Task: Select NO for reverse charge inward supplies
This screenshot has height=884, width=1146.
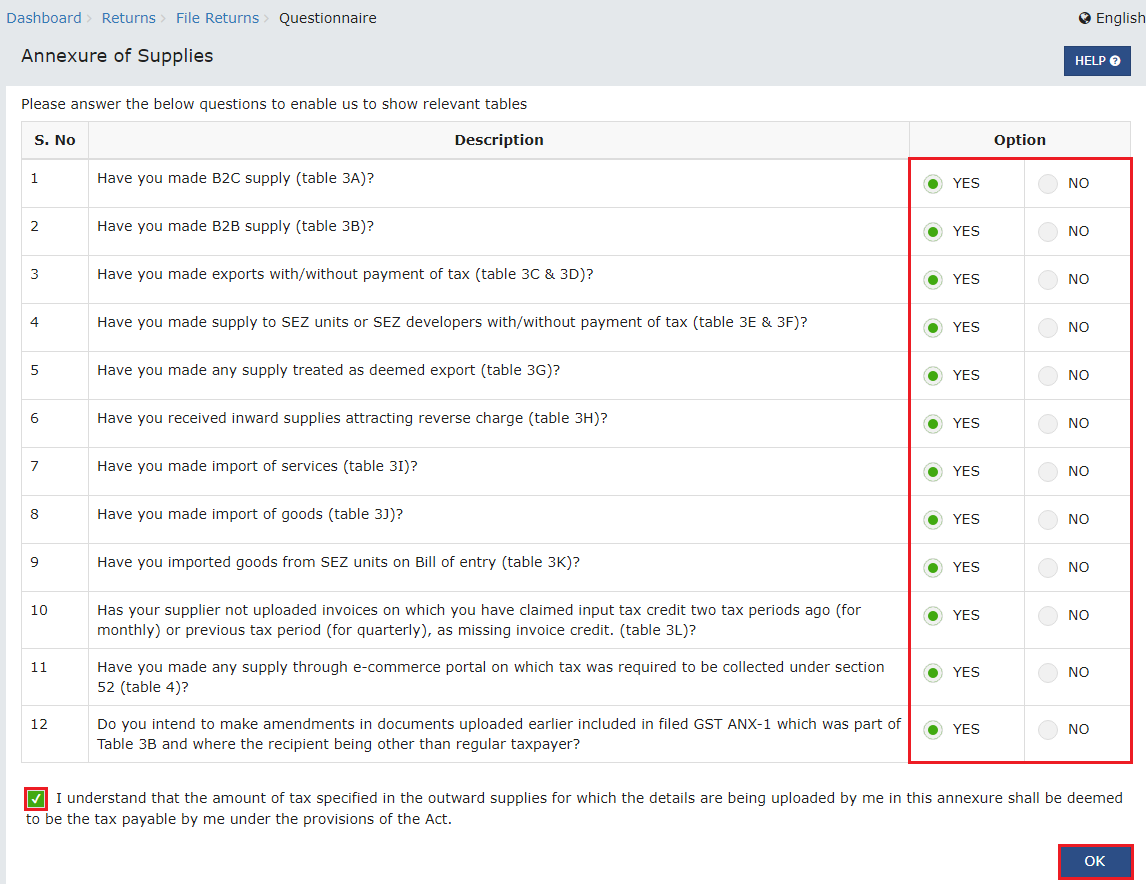Action: pyautogui.click(x=1047, y=424)
